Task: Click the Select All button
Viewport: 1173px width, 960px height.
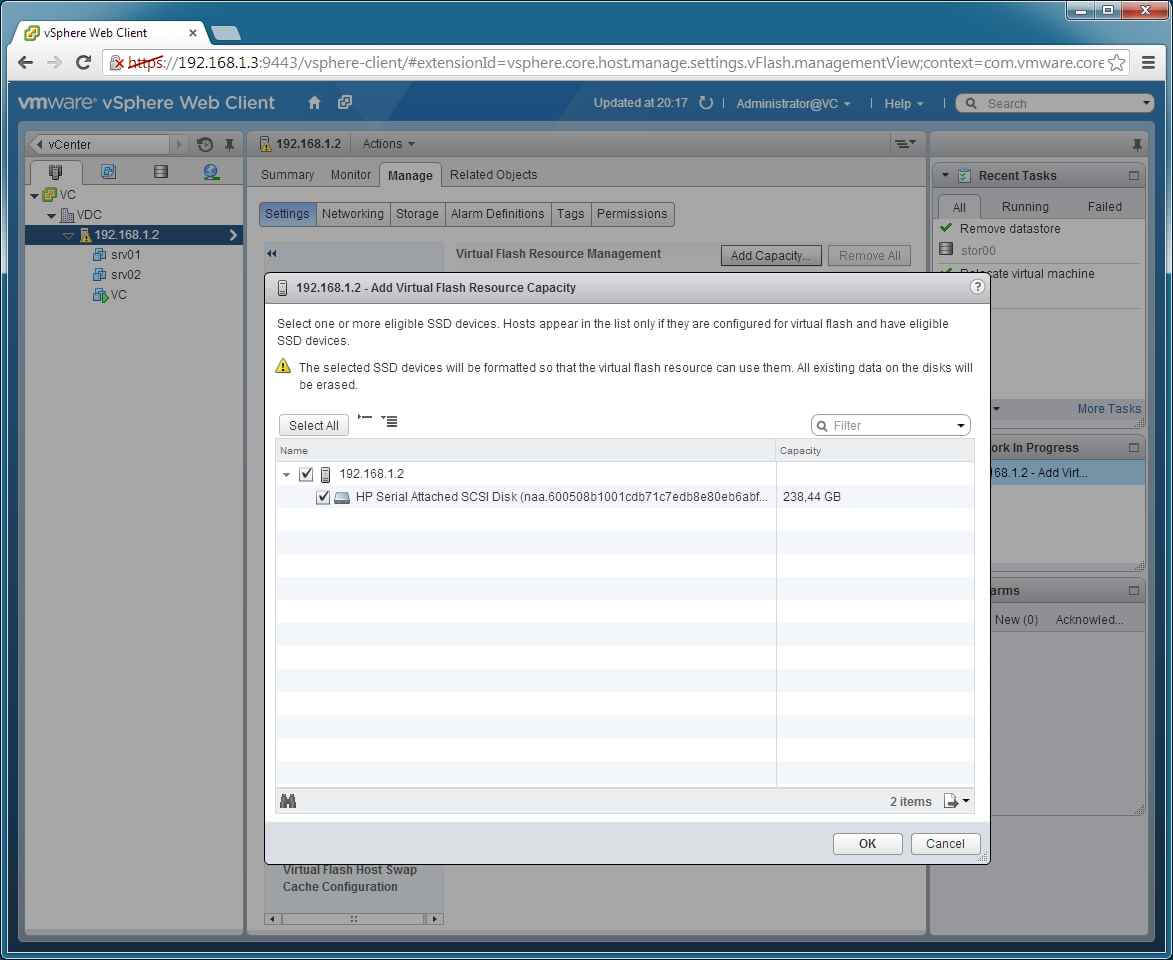Action: pyautogui.click(x=313, y=425)
